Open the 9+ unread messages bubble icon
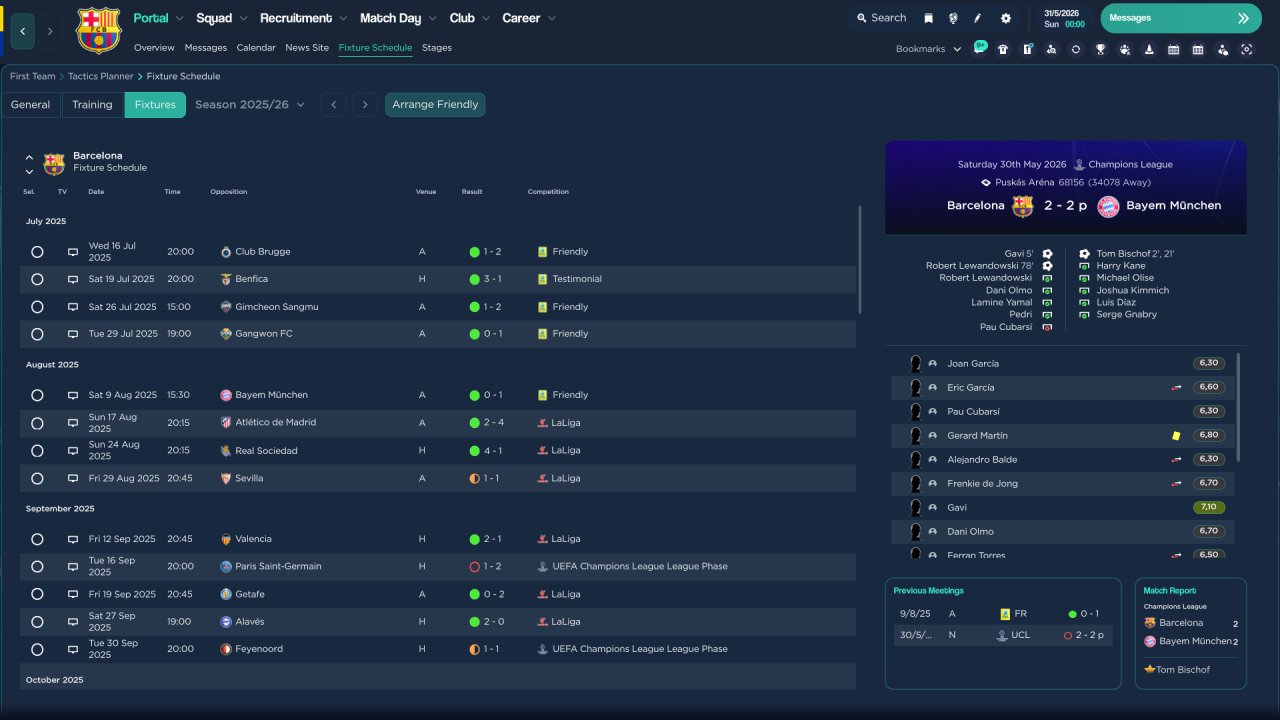1280x720 pixels. pos(980,47)
